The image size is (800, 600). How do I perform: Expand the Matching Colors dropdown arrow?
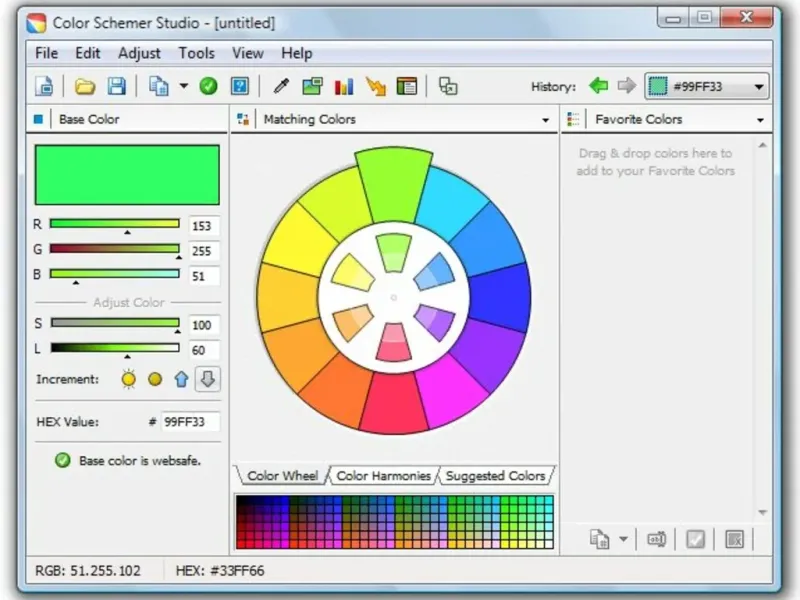click(545, 120)
